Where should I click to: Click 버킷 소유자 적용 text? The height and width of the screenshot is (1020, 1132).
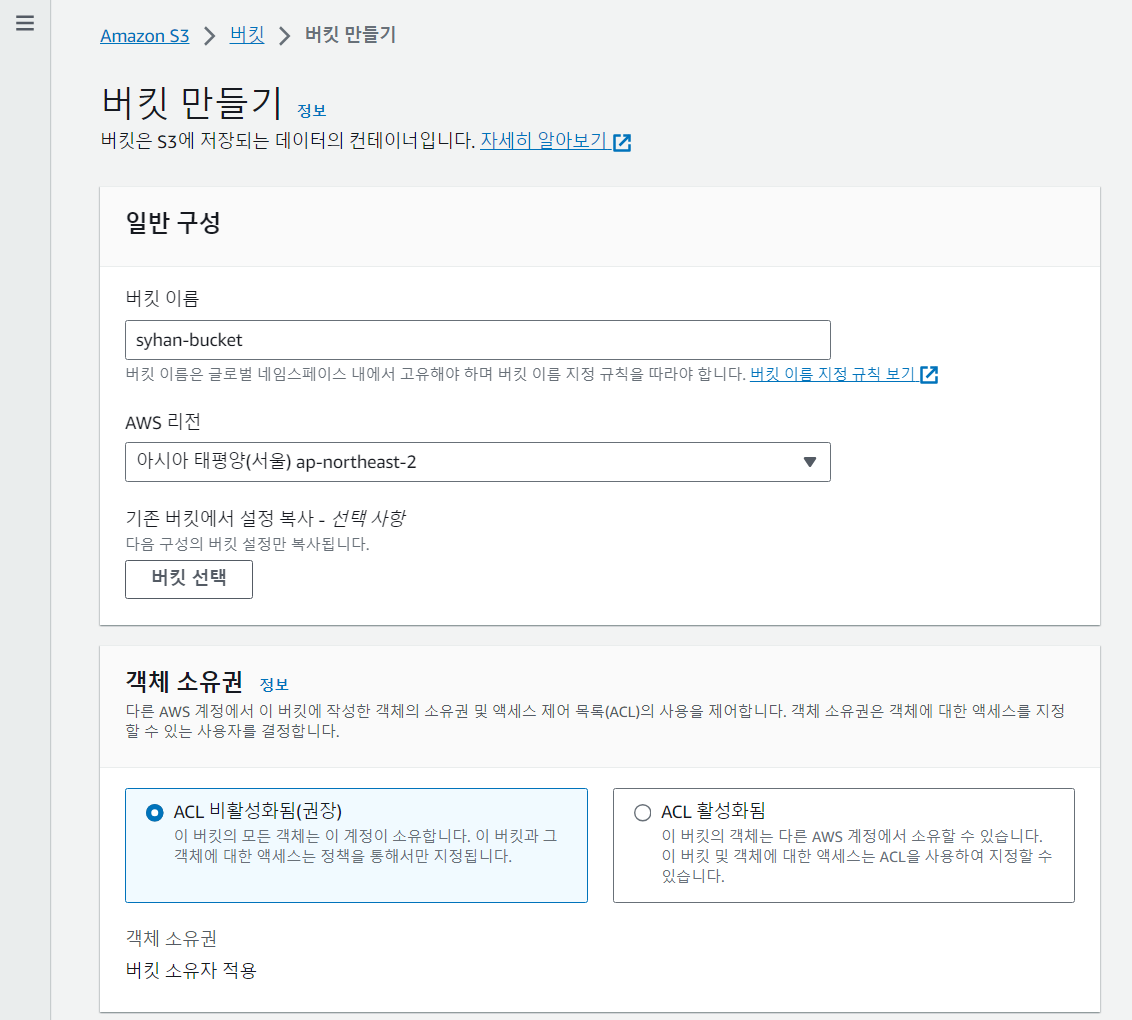[x=191, y=970]
